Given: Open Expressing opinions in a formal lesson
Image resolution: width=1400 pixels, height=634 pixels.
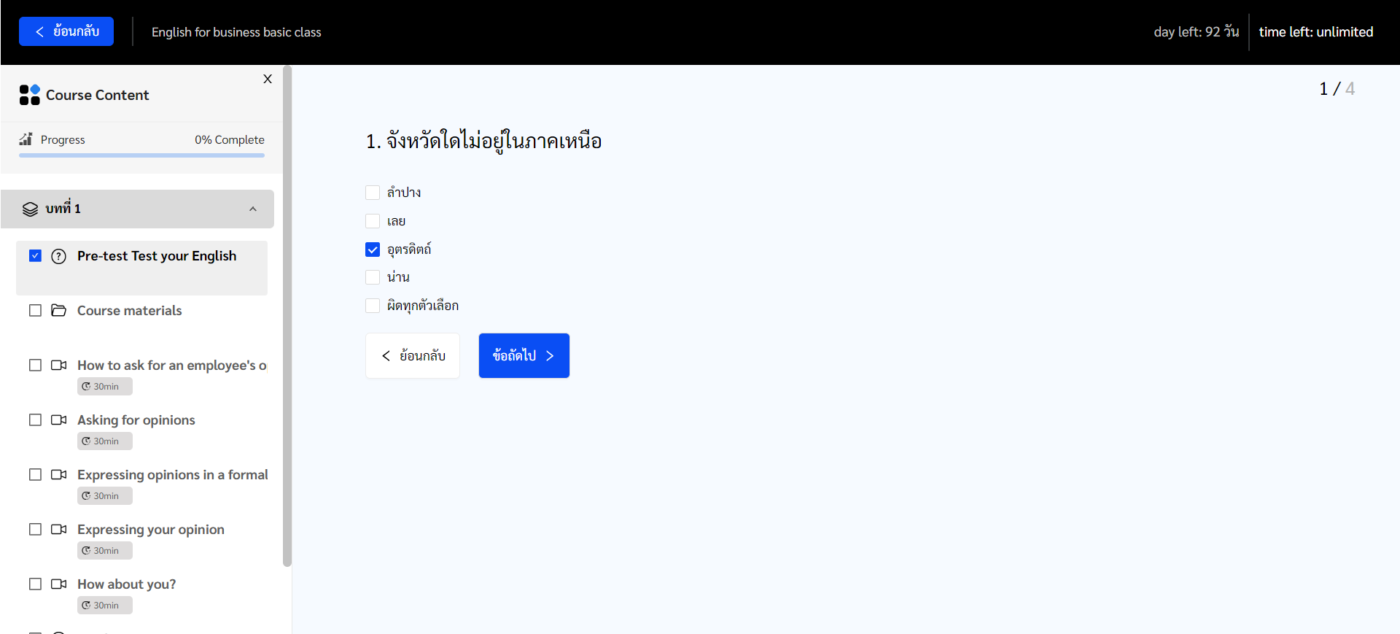Looking at the screenshot, I should coord(172,475).
